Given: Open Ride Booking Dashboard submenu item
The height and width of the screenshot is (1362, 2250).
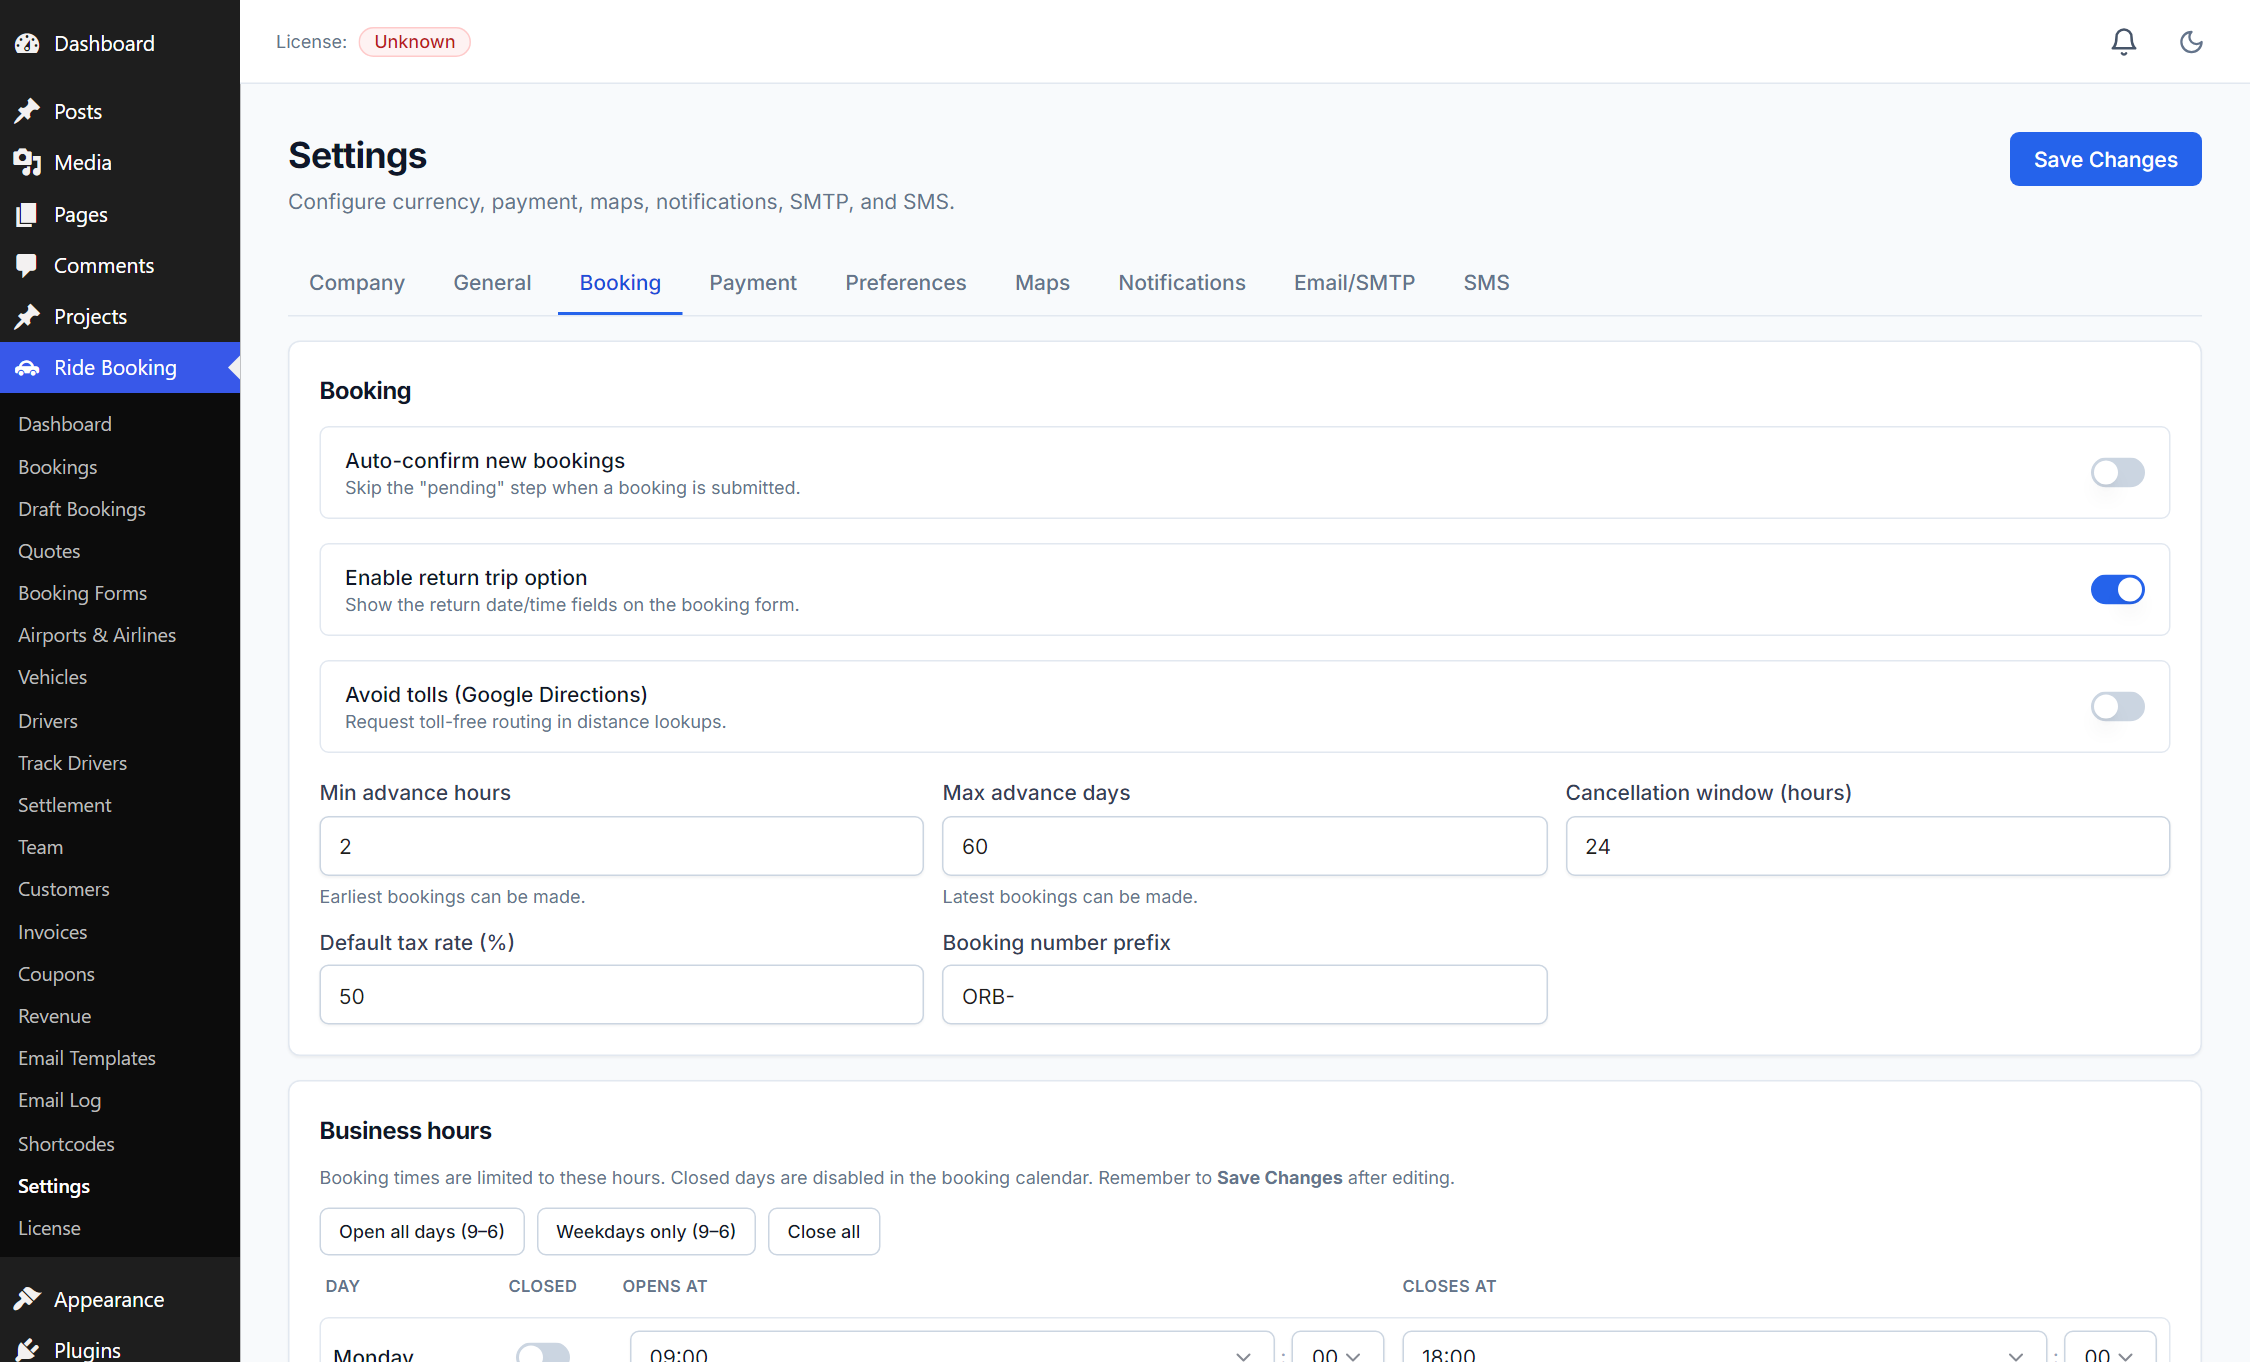Looking at the screenshot, I should coord(65,424).
